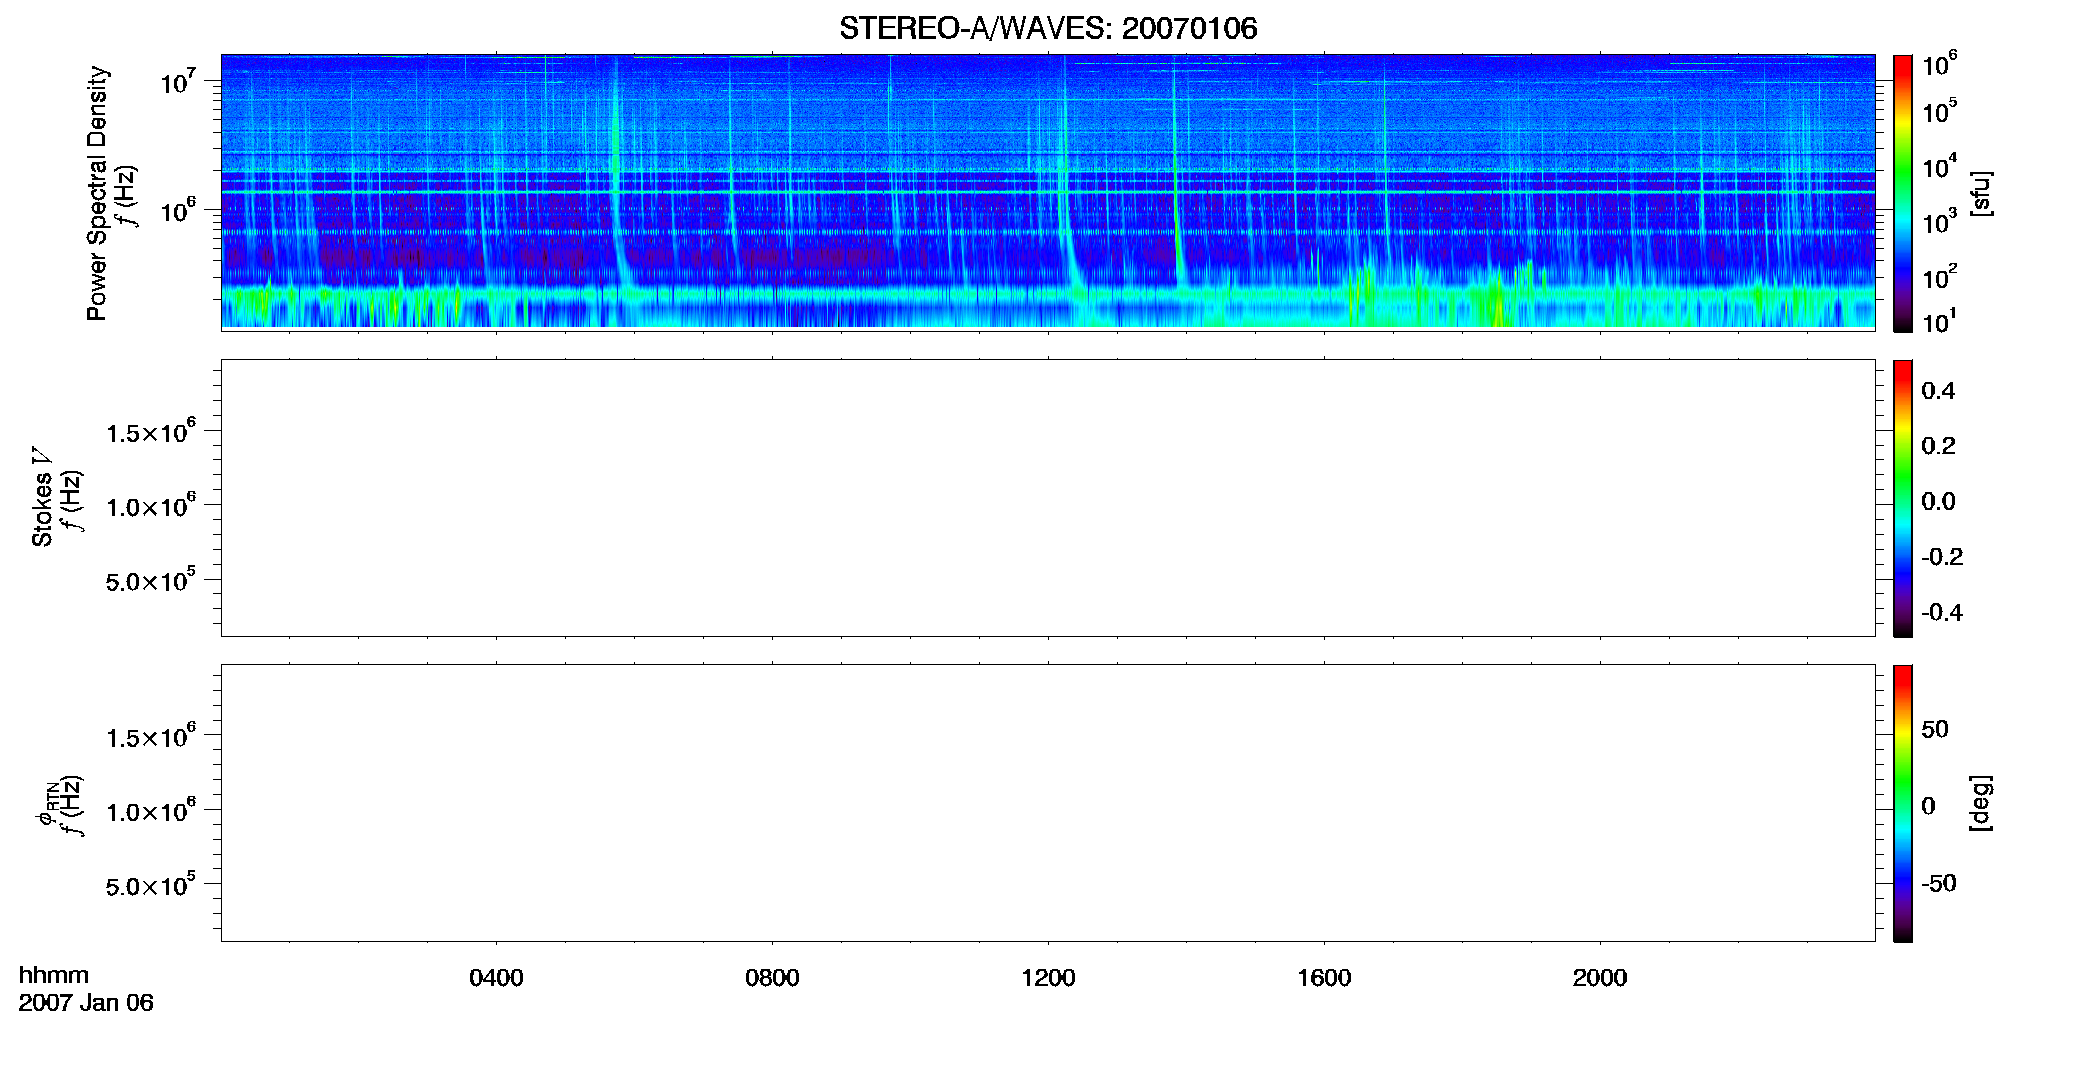The height and width of the screenshot is (1080, 2096).
Task: Click the [deg] color bar unit label
Action: (1980, 802)
